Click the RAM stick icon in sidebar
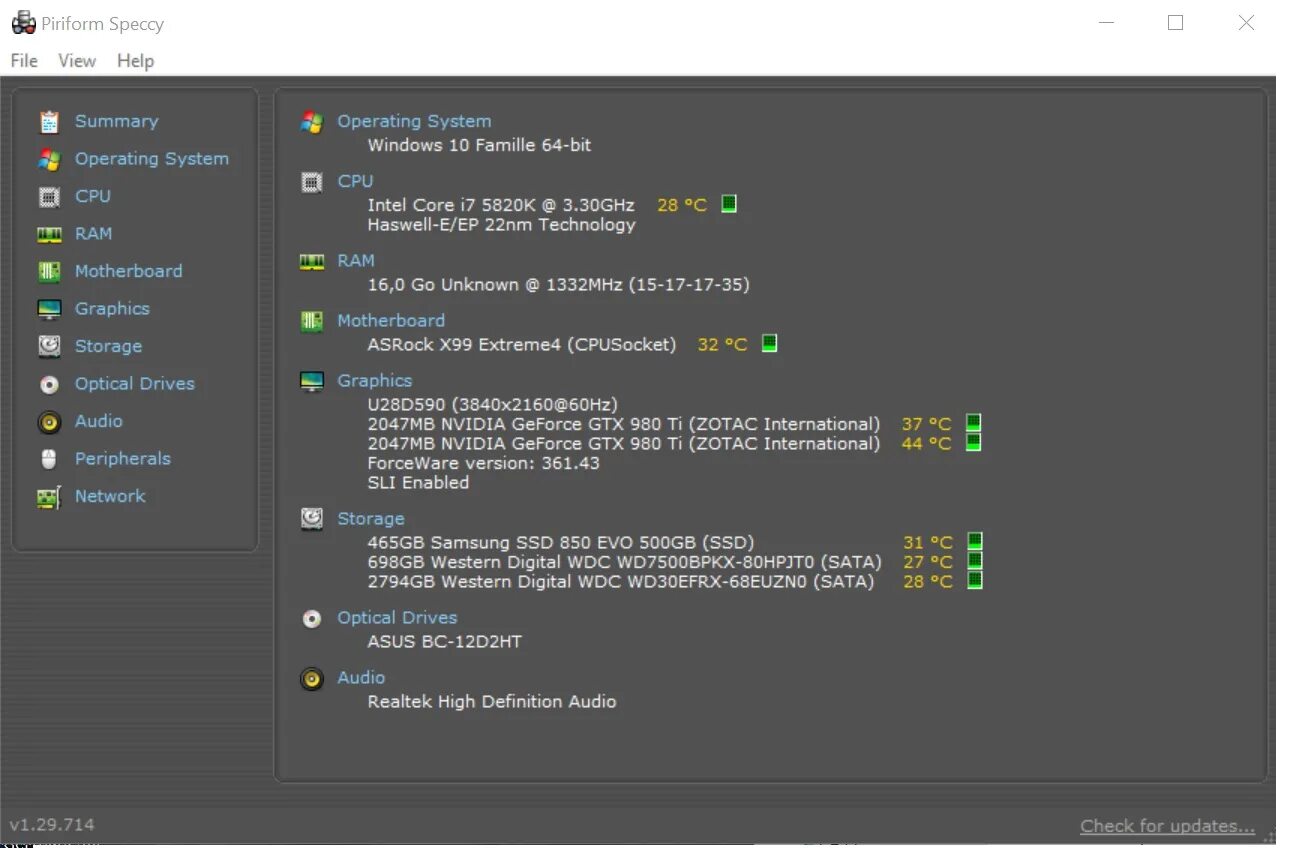Viewport: 1290px width, 848px height. coord(49,234)
